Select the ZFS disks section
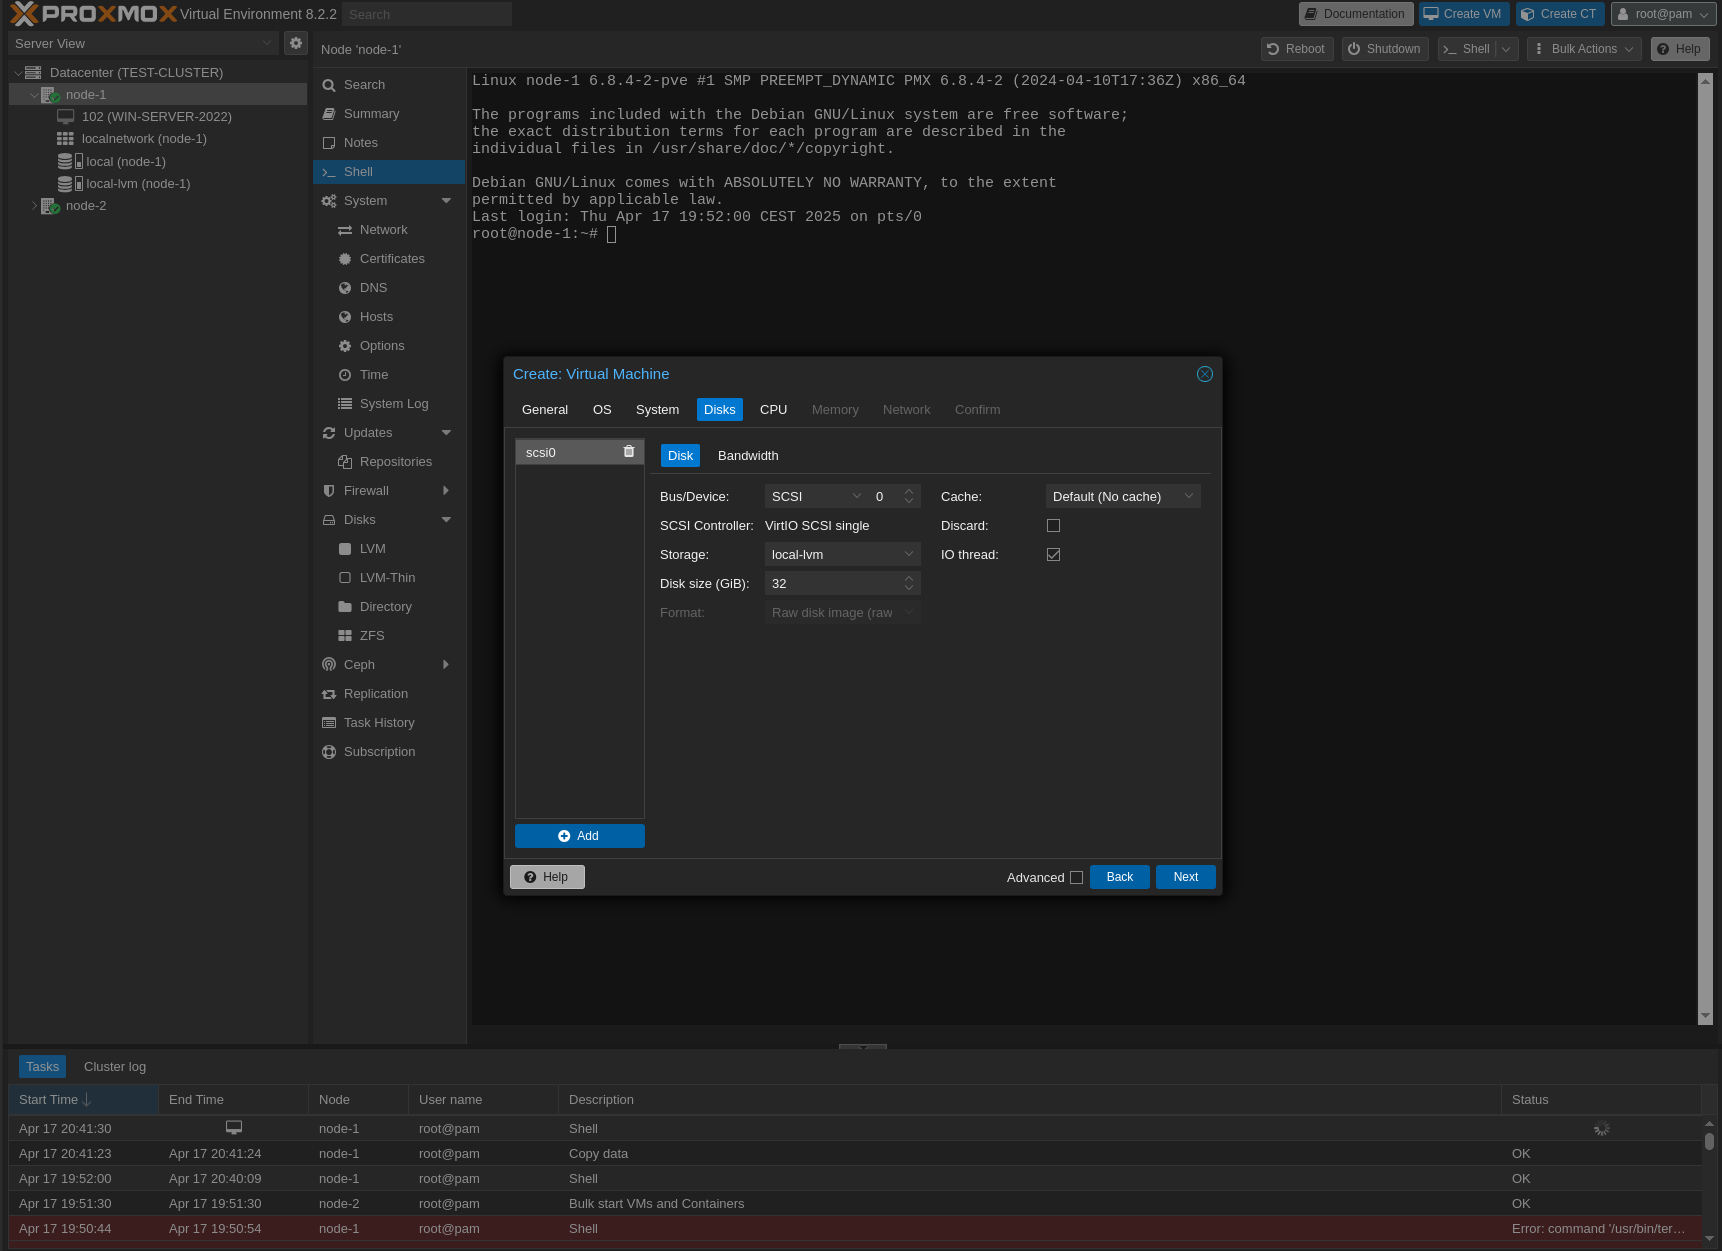The image size is (1722, 1251). pos(371,635)
